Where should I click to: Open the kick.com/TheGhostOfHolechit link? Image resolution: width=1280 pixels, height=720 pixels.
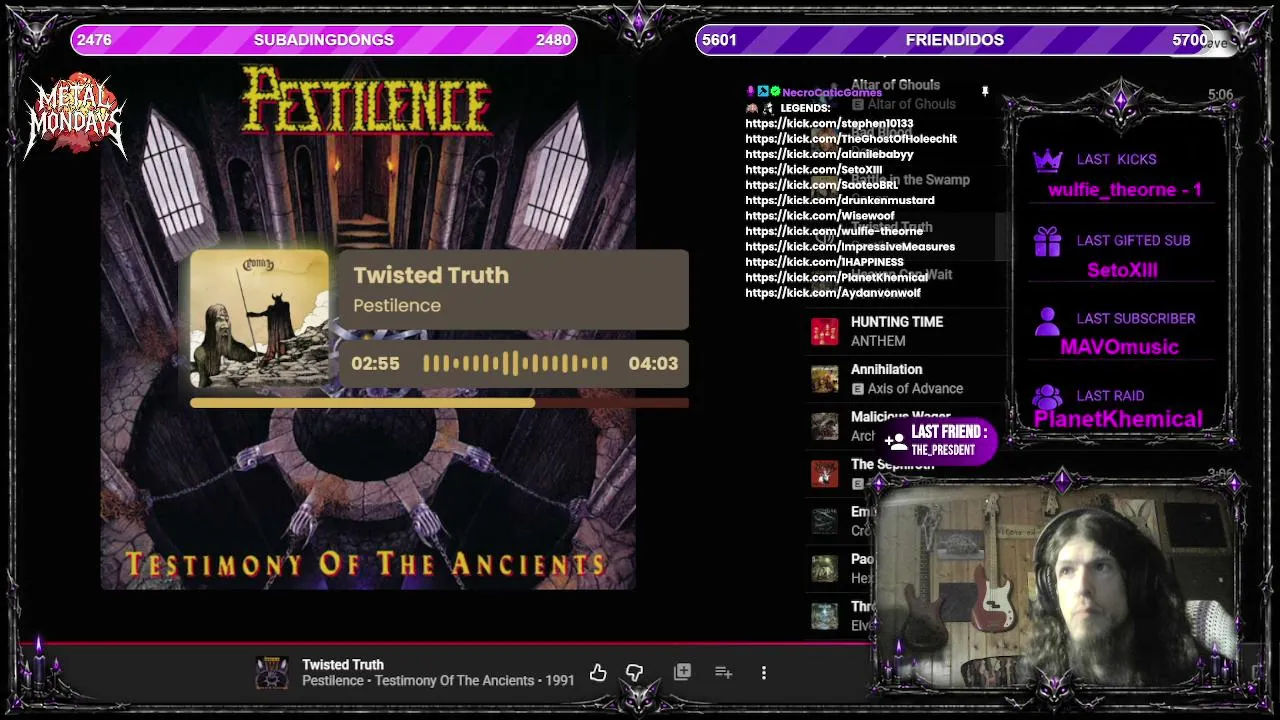(851, 139)
